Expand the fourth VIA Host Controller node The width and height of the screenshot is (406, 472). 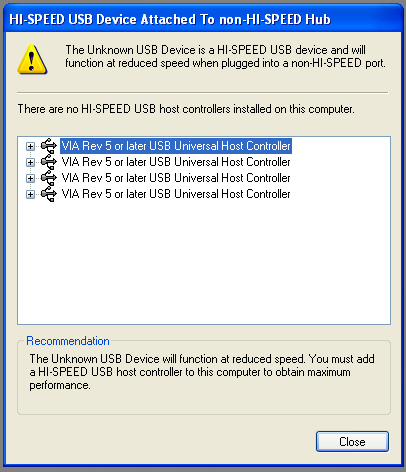[x=30, y=194]
